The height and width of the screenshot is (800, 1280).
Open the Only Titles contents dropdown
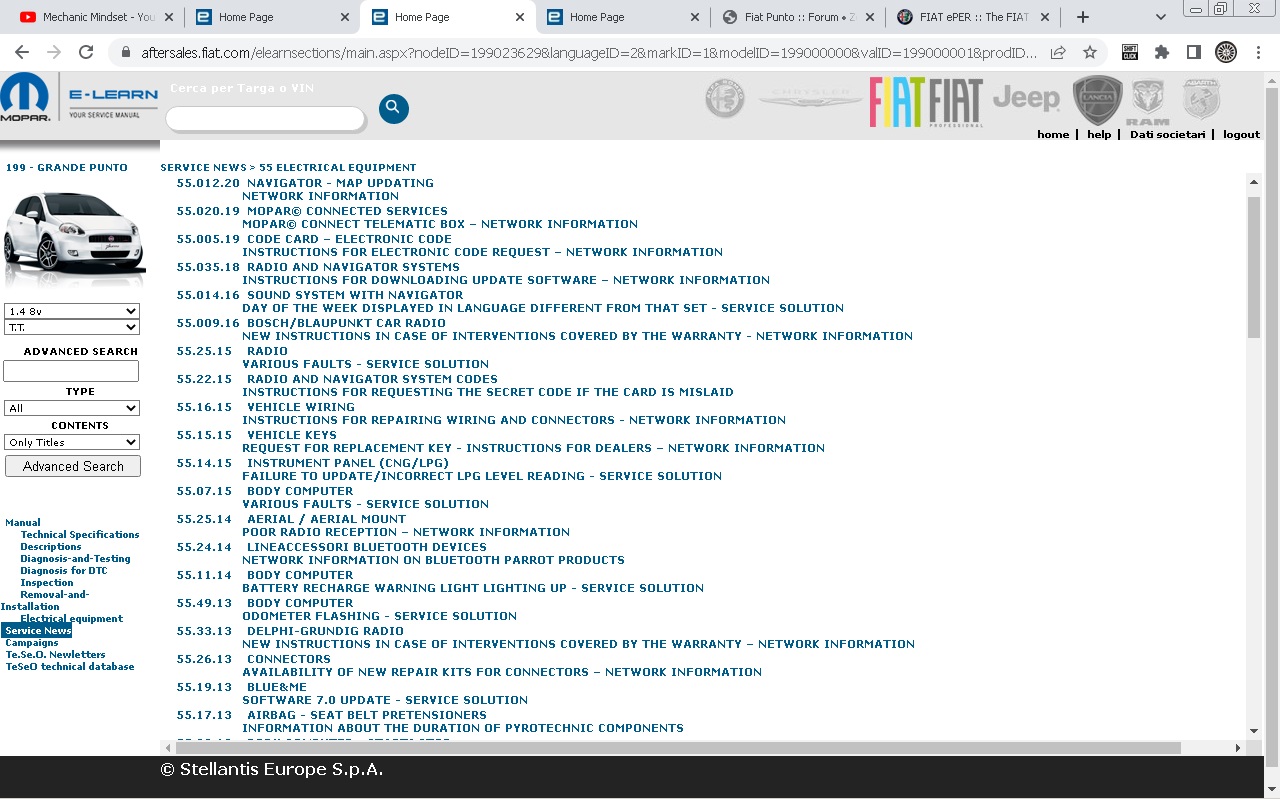coord(72,442)
